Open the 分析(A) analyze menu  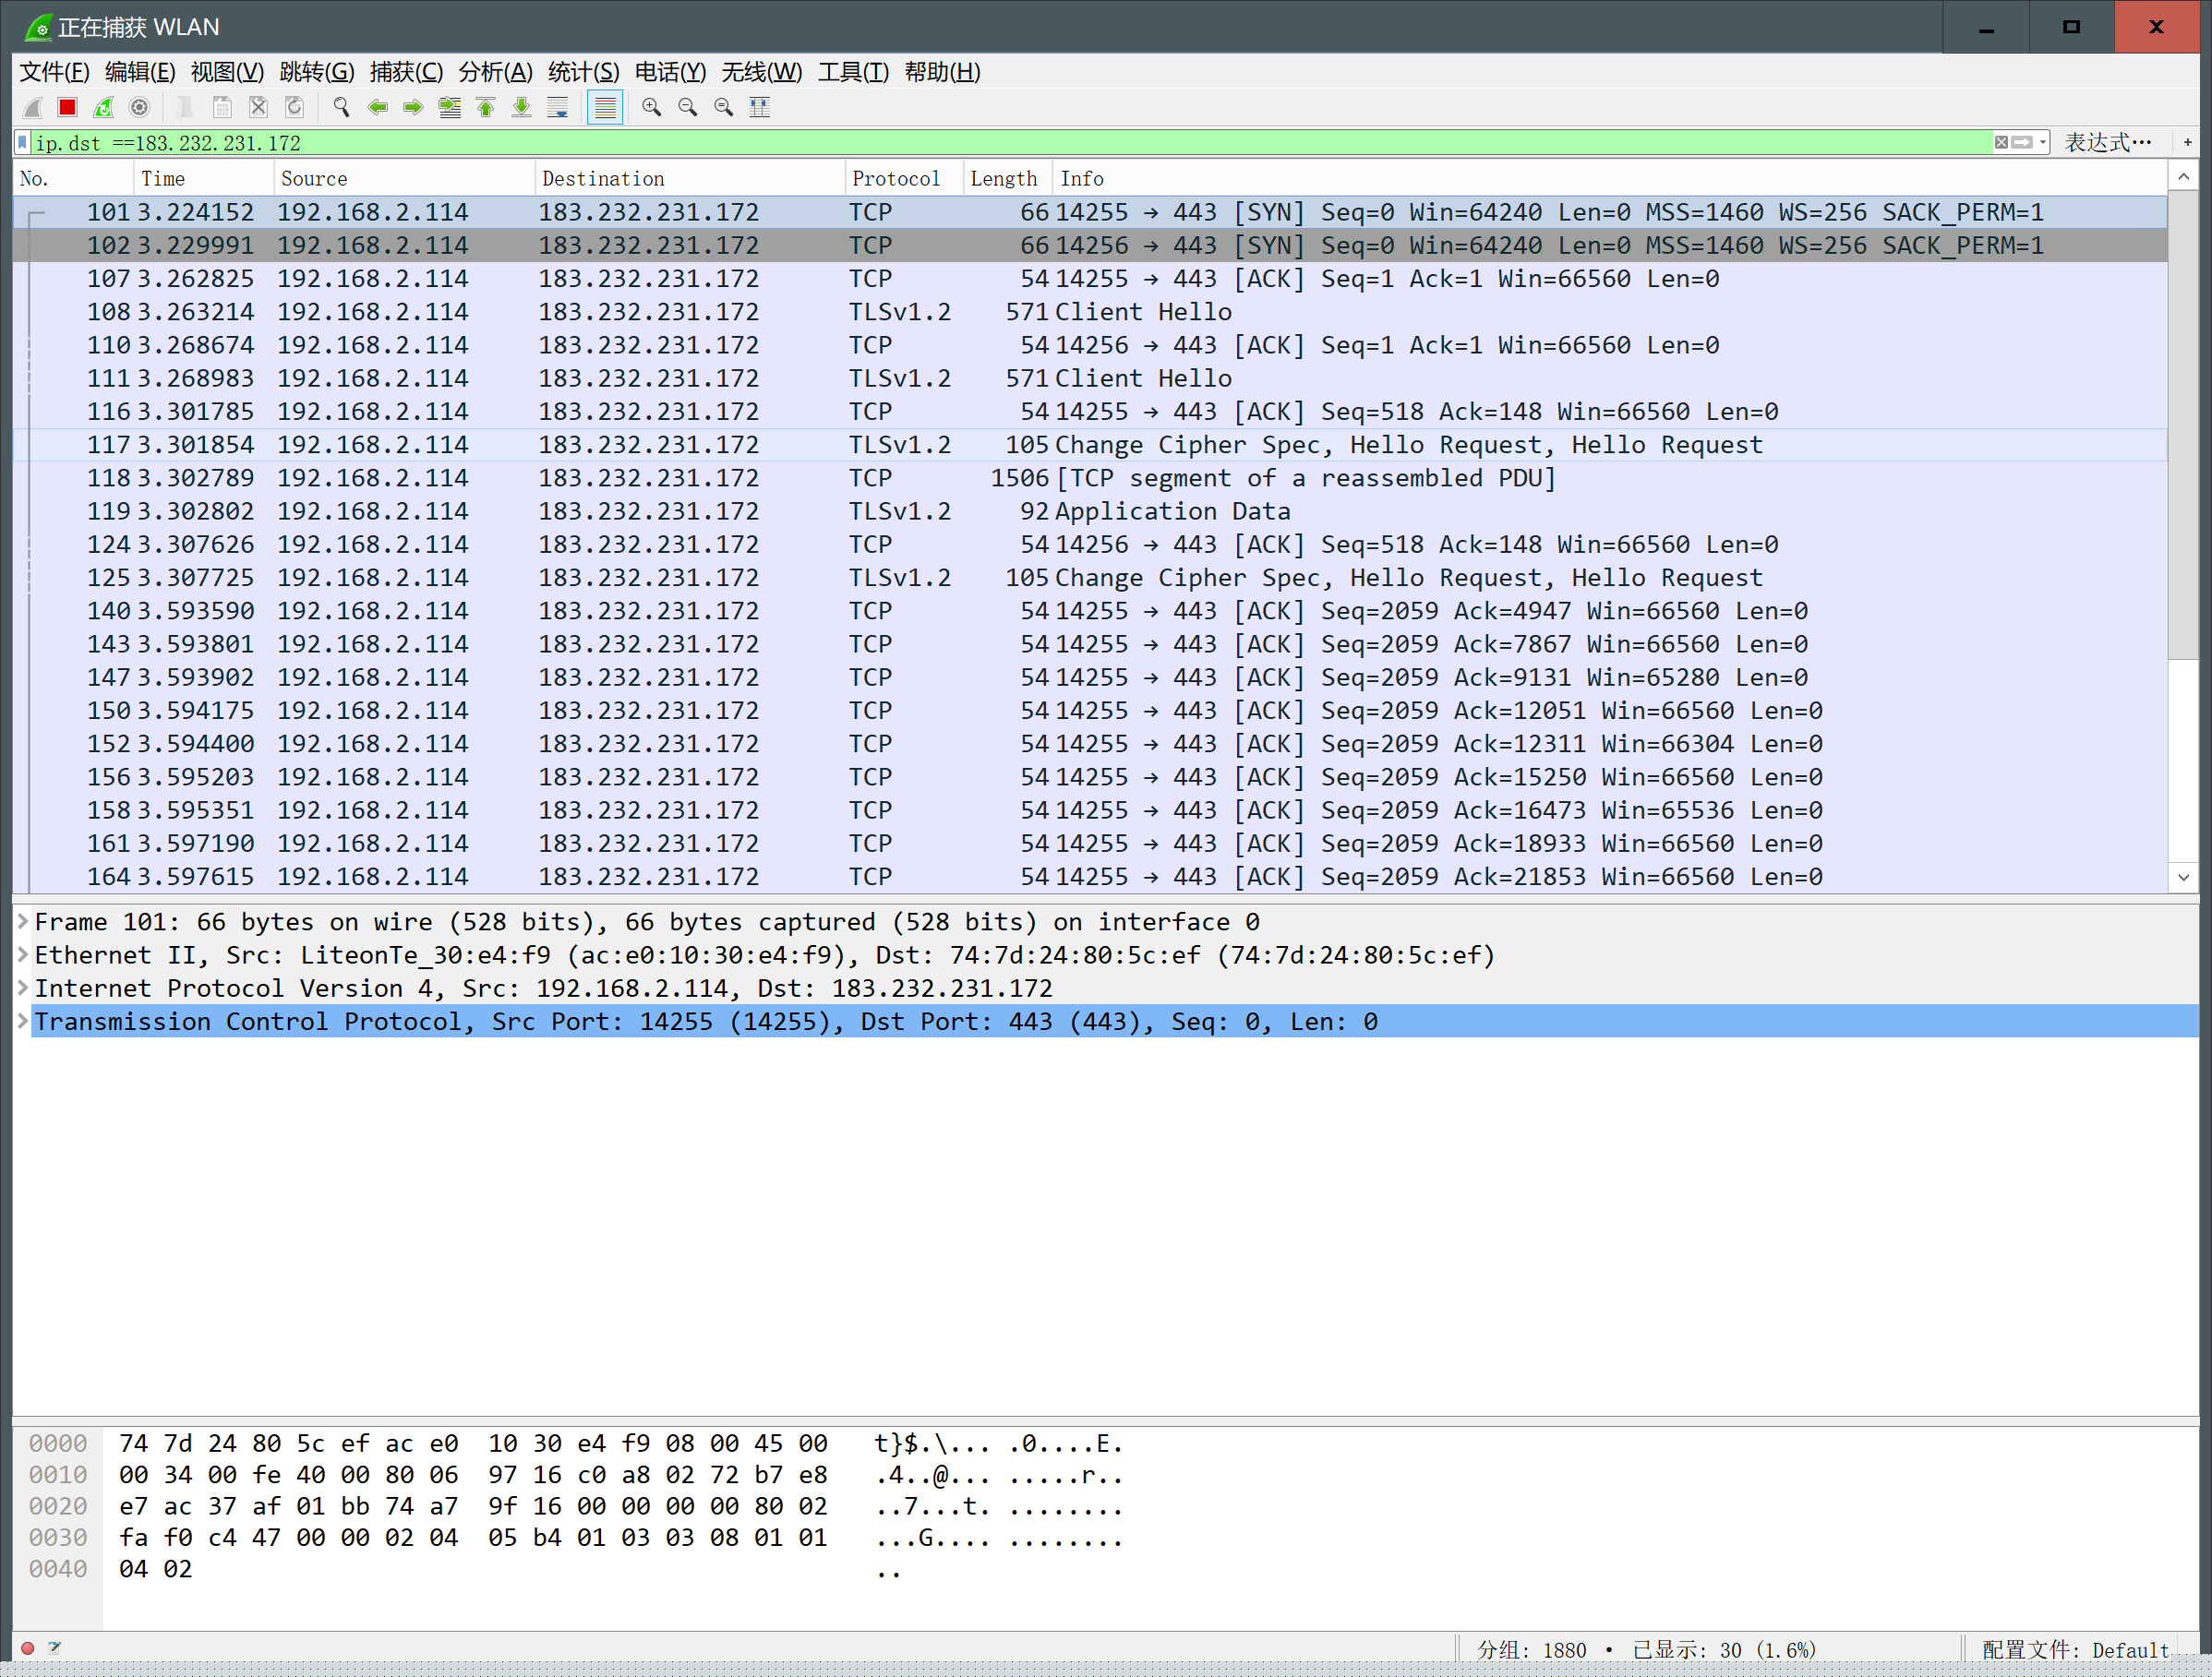(x=495, y=72)
